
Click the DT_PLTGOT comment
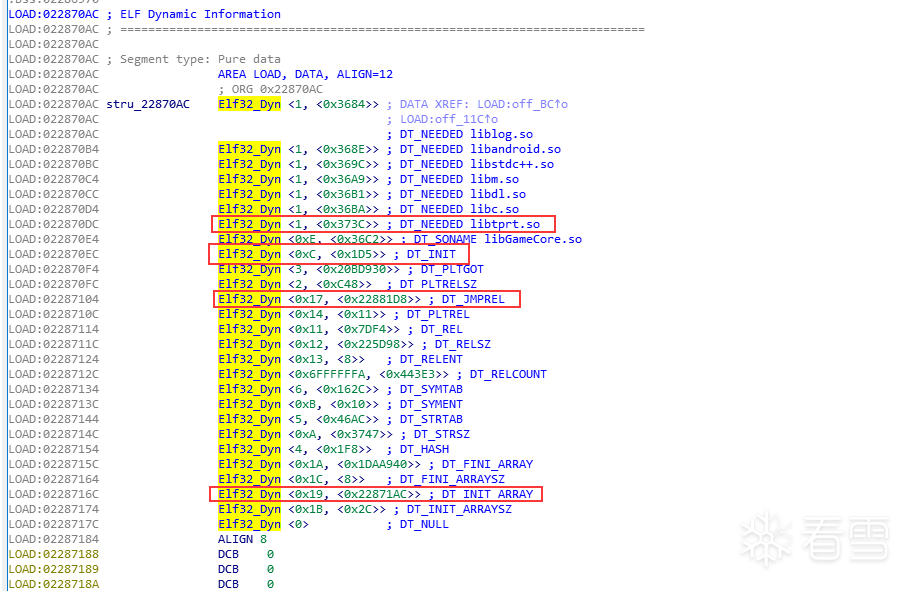pos(453,269)
